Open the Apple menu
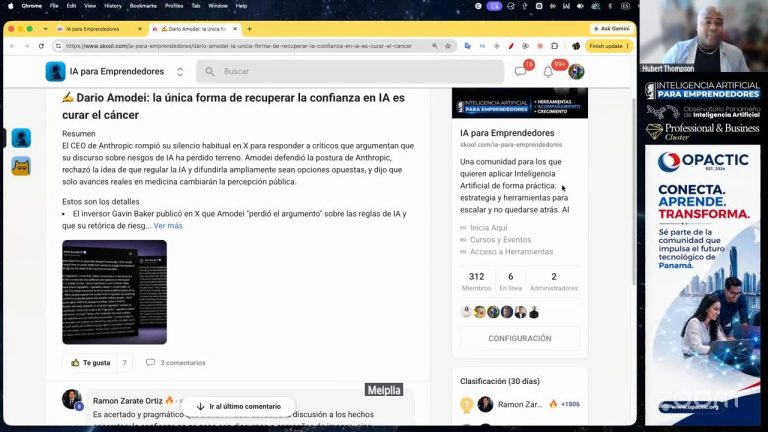768x432 pixels. pos(10,6)
